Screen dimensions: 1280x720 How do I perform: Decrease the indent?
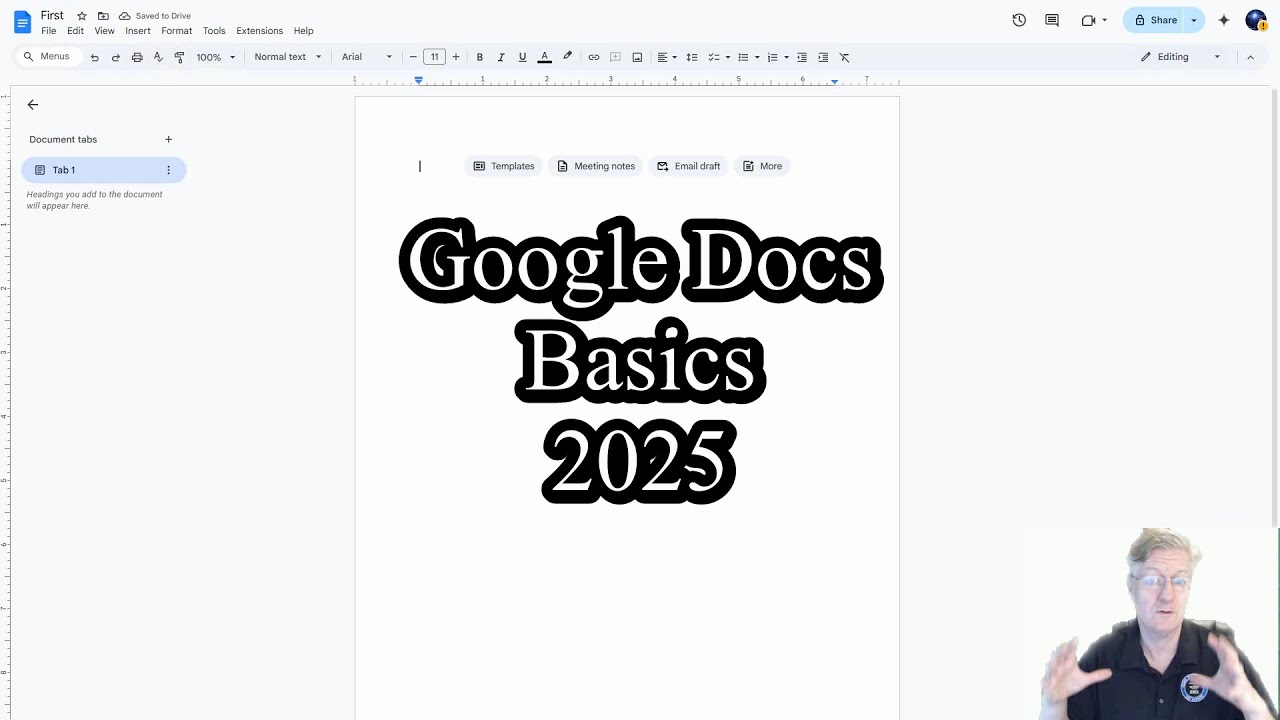802,57
